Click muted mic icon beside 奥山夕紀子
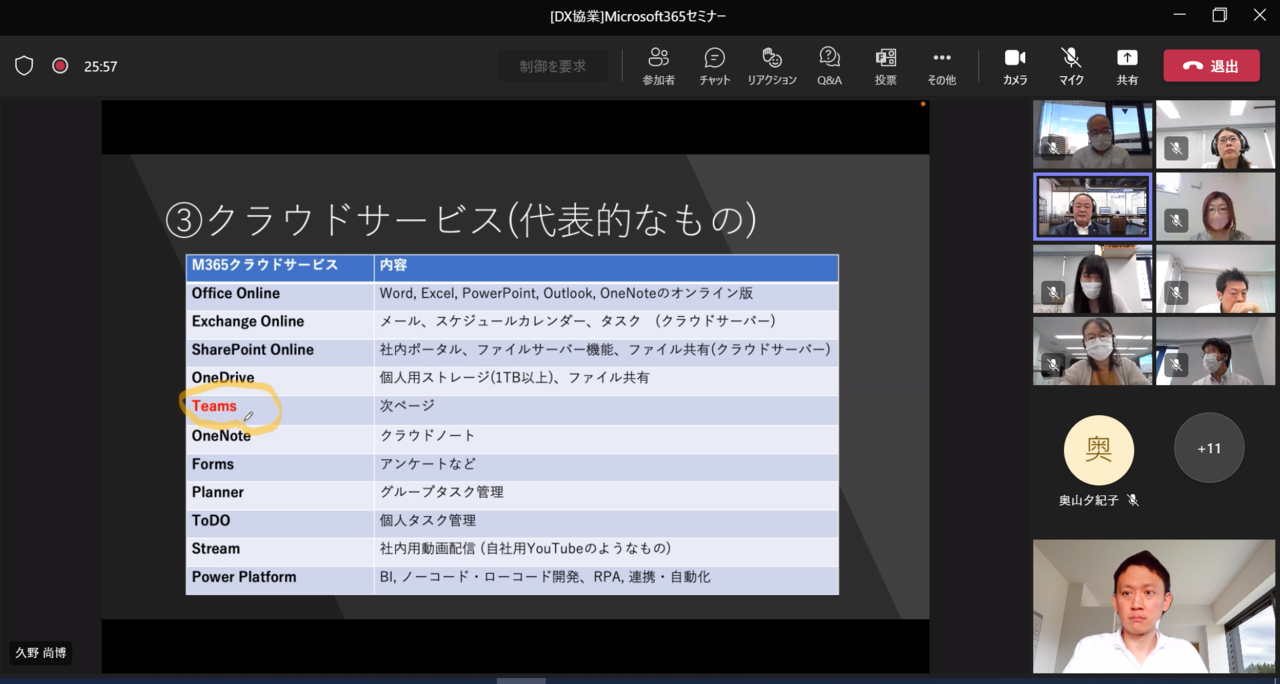 [1133, 500]
